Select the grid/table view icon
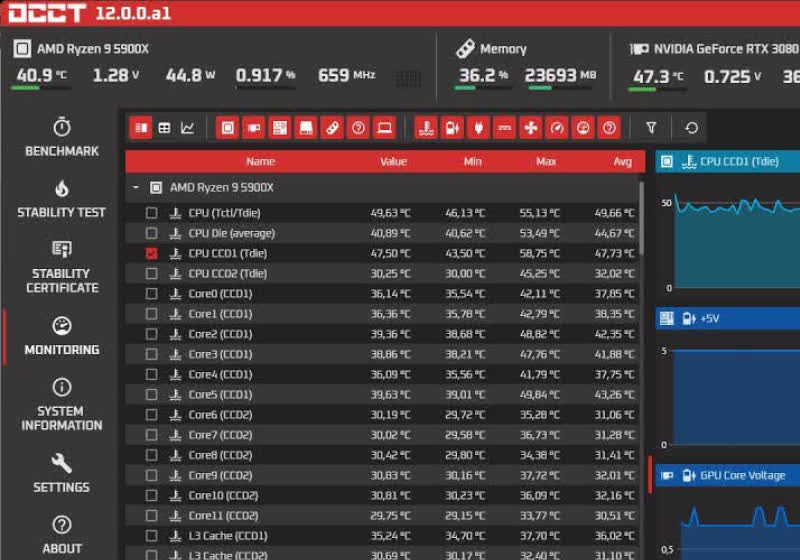 click(x=164, y=128)
